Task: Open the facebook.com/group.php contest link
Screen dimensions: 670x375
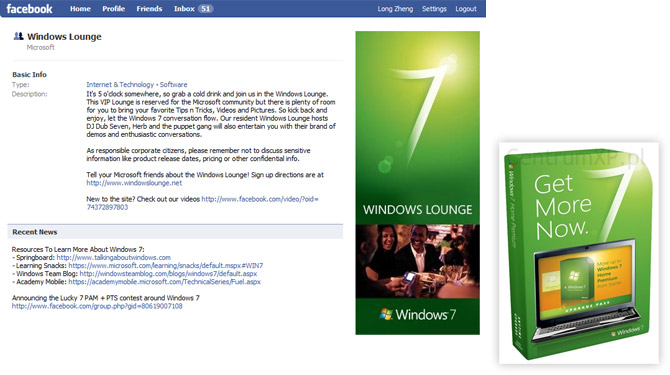Action: 97,306
